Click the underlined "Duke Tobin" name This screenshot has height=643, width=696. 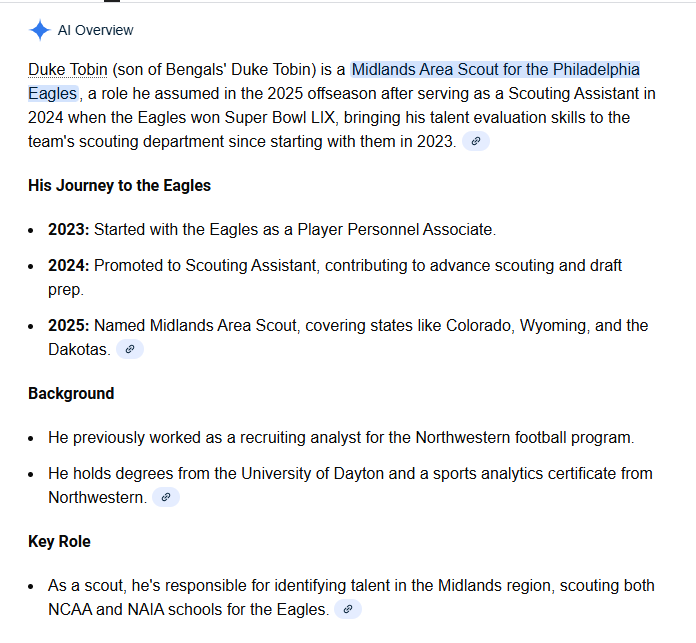tap(67, 70)
